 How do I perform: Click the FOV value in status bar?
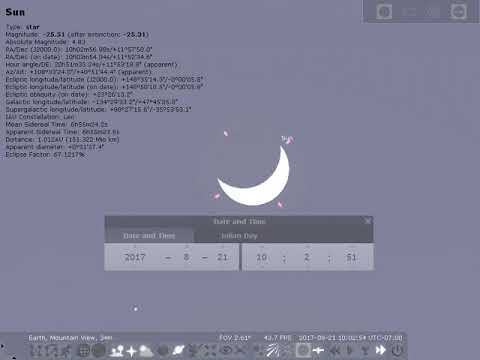click(235, 338)
